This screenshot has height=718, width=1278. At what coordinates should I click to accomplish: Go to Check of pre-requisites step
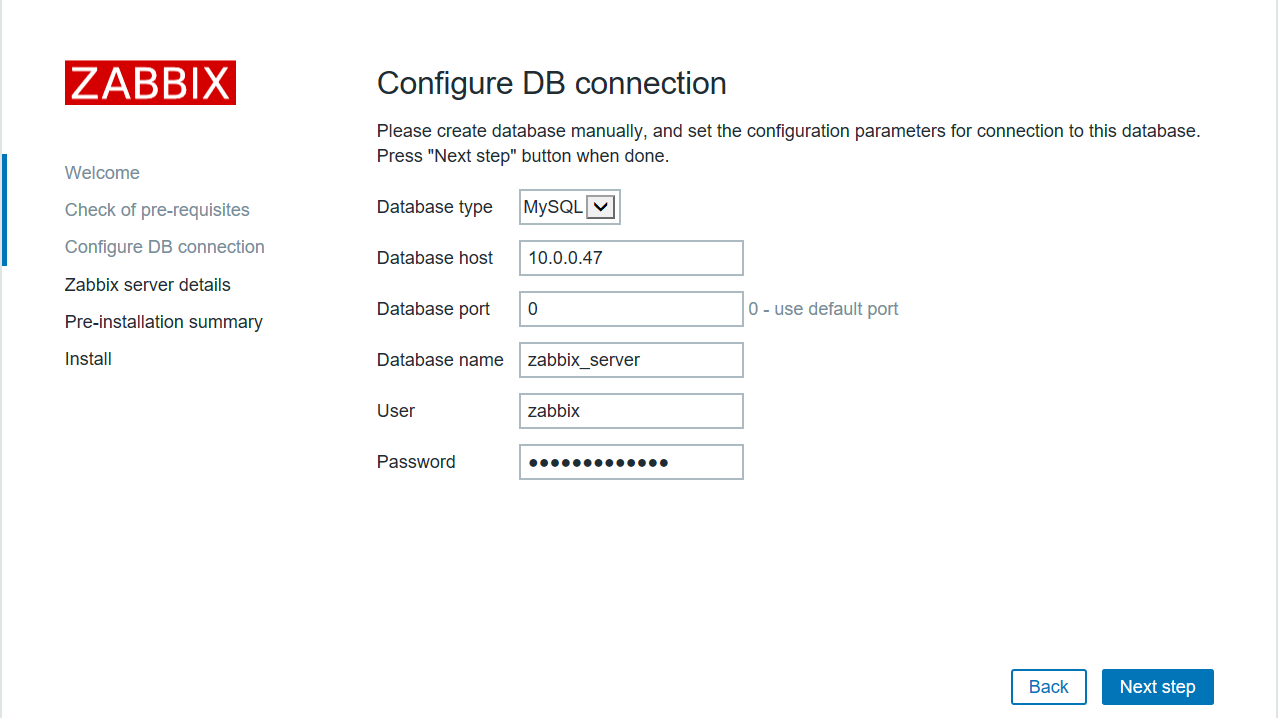157,210
